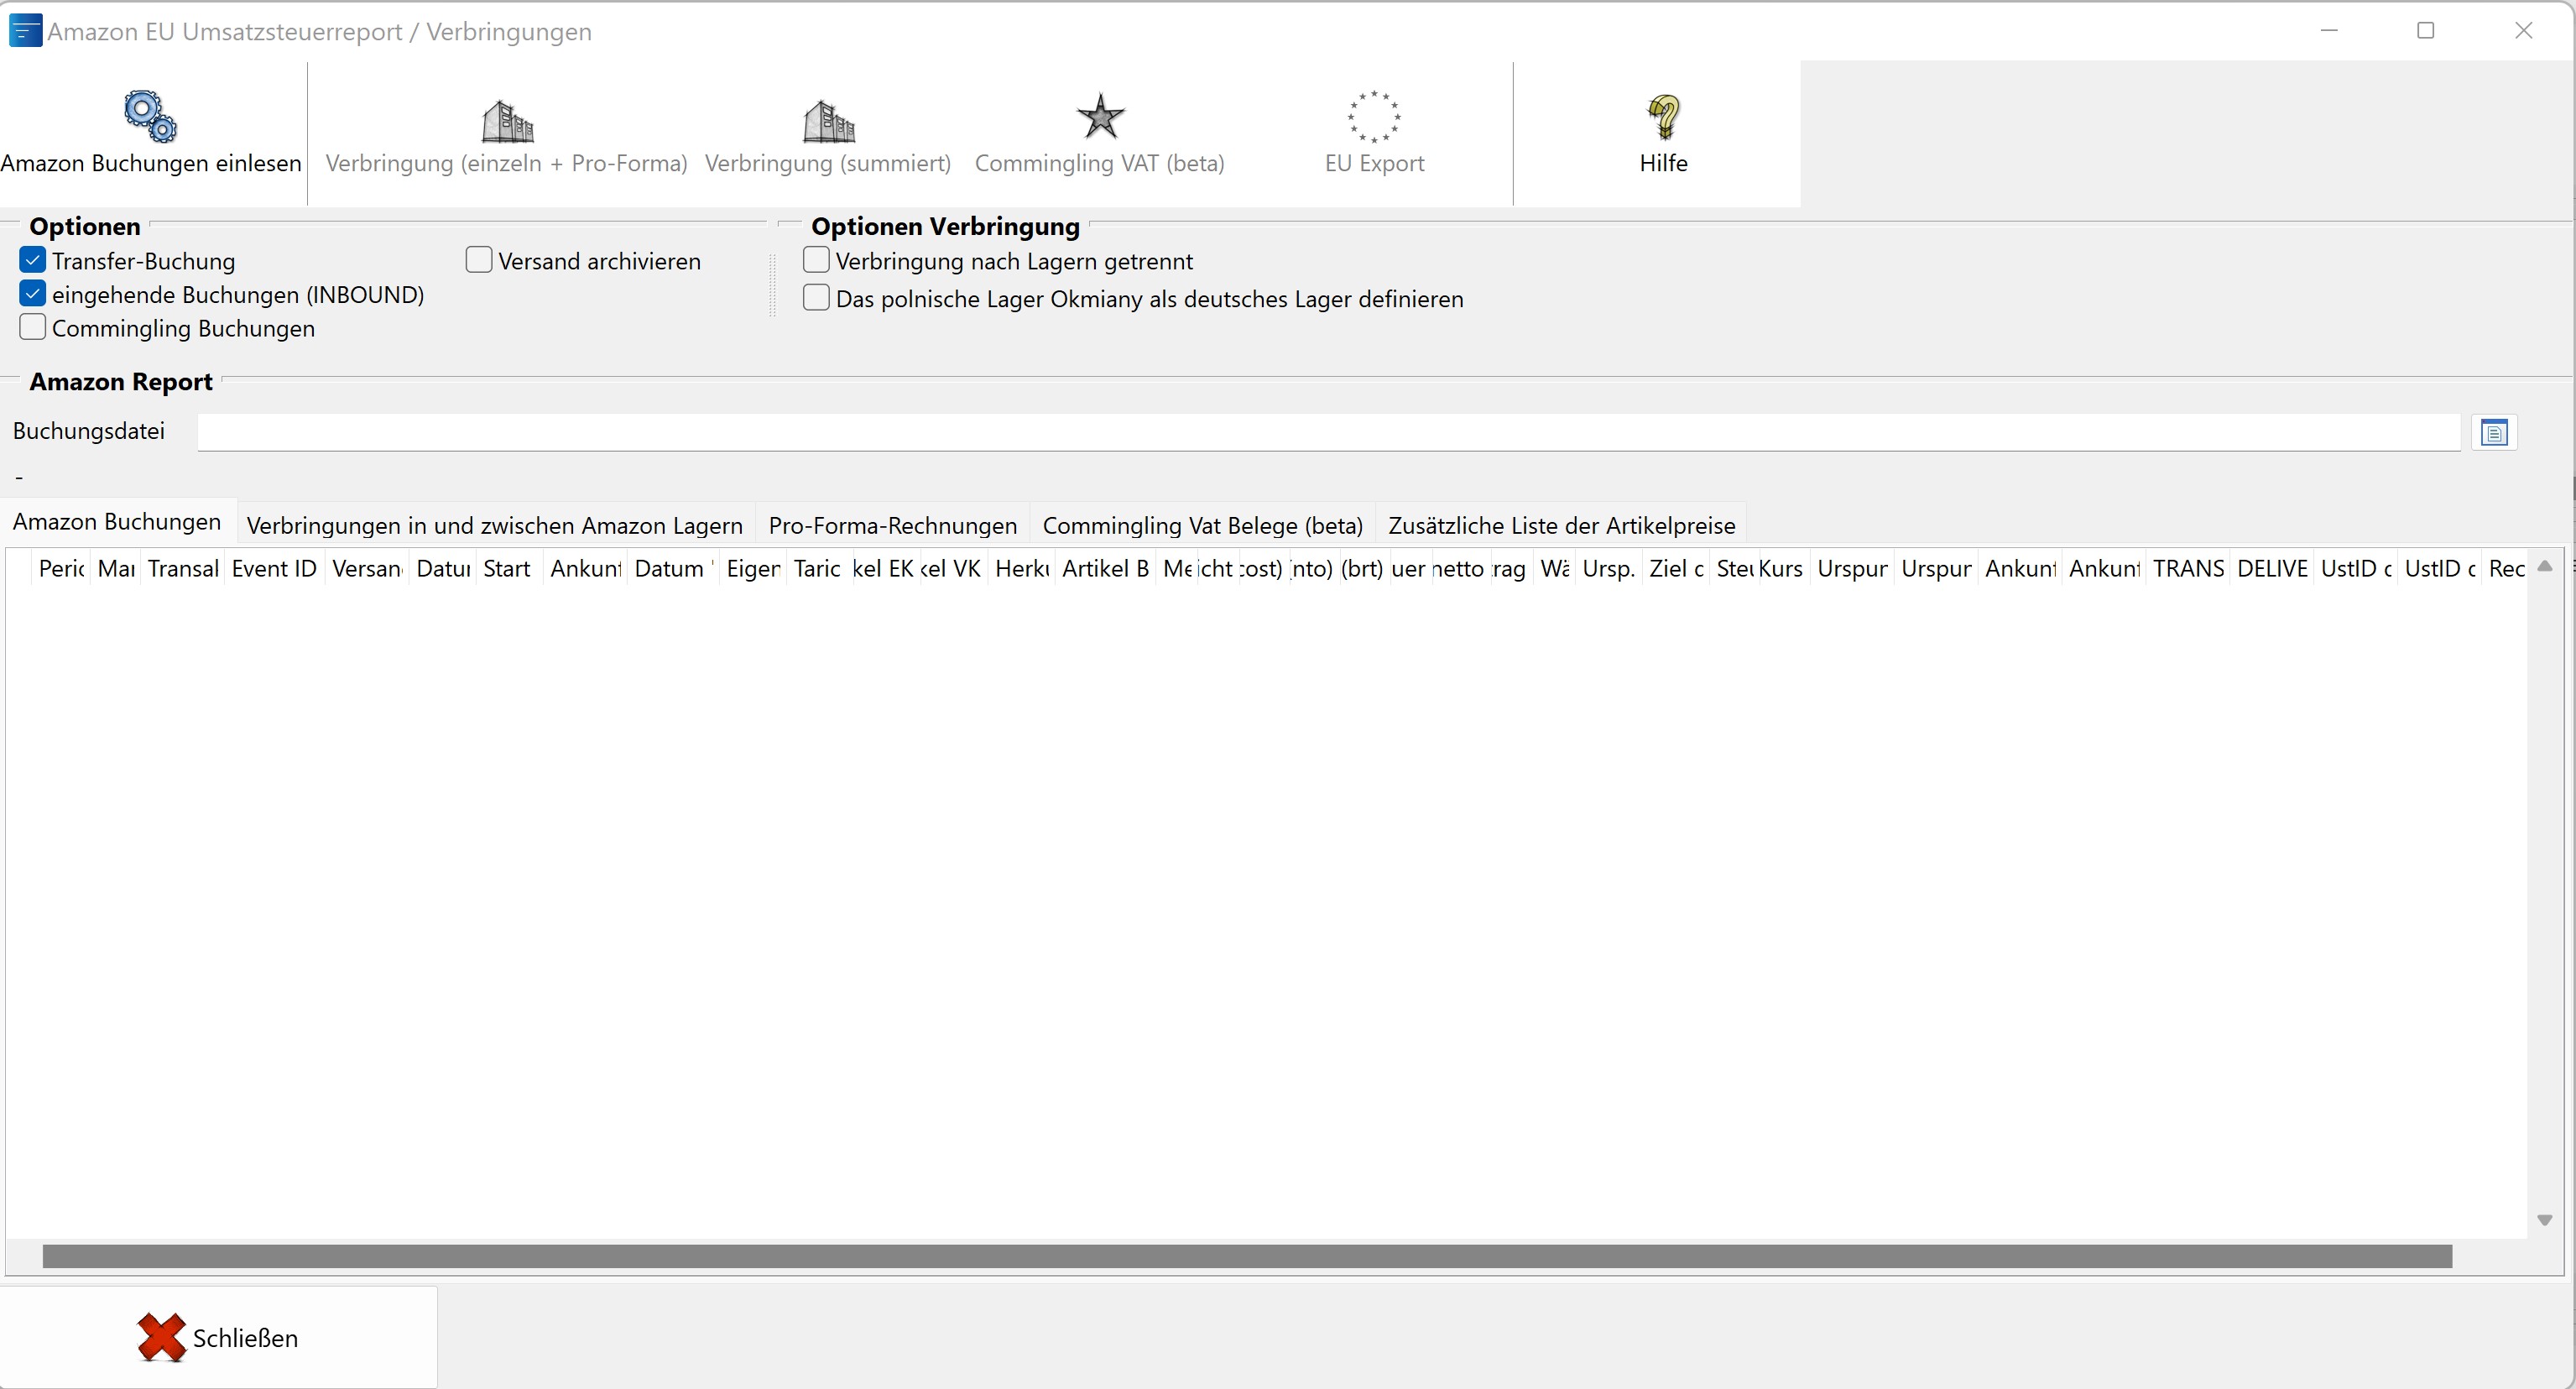Open Verbringung (summiert) warehouse icon
The height and width of the screenshot is (1389, 2576).
click(x=828, y=121)
